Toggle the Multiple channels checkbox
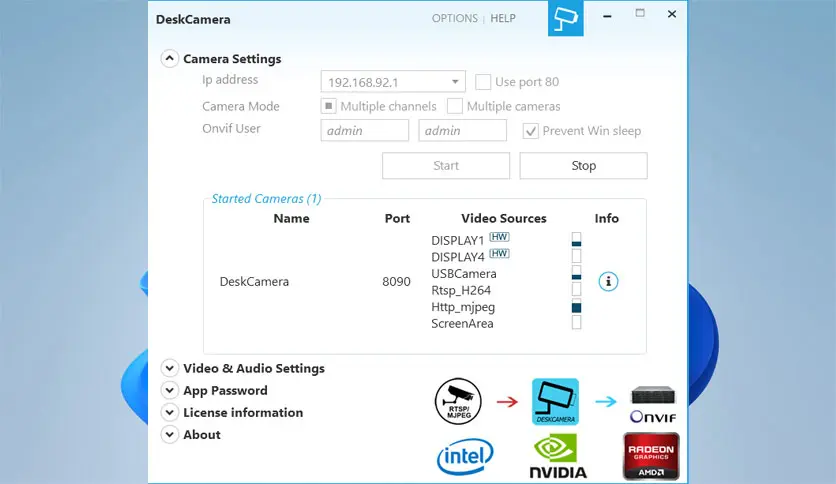 click(328, 106)
